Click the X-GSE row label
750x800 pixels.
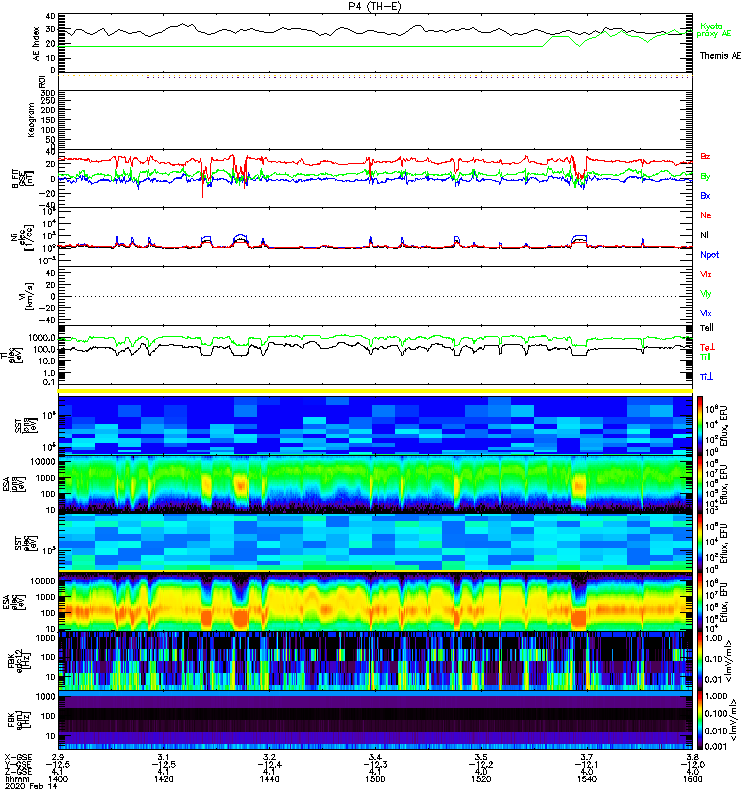click(x=18, y=757)
